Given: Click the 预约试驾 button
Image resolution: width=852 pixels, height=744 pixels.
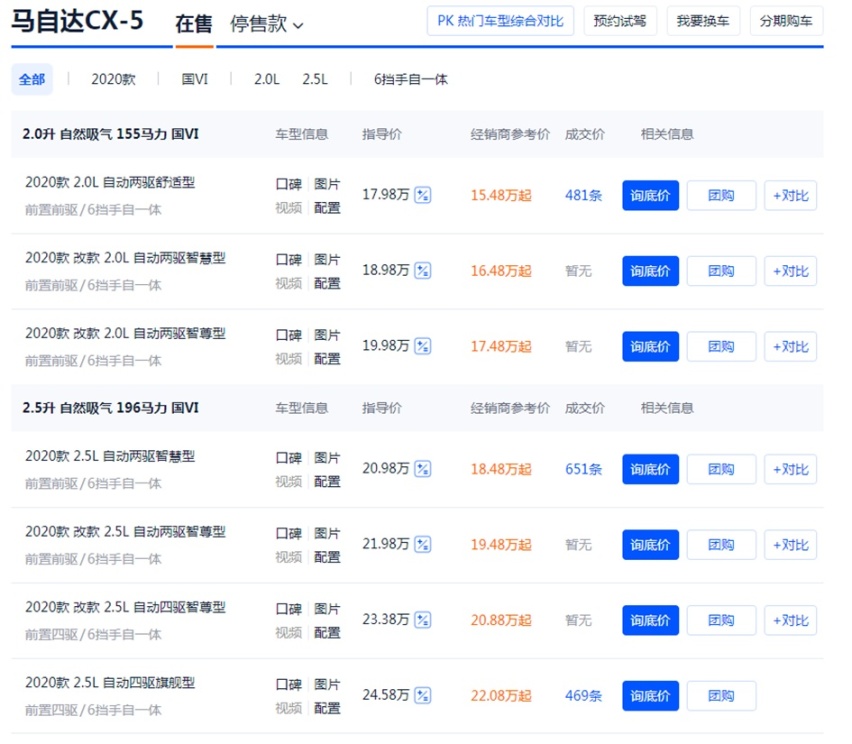Looking at the screenshot, I should click(x=620, y=21).
